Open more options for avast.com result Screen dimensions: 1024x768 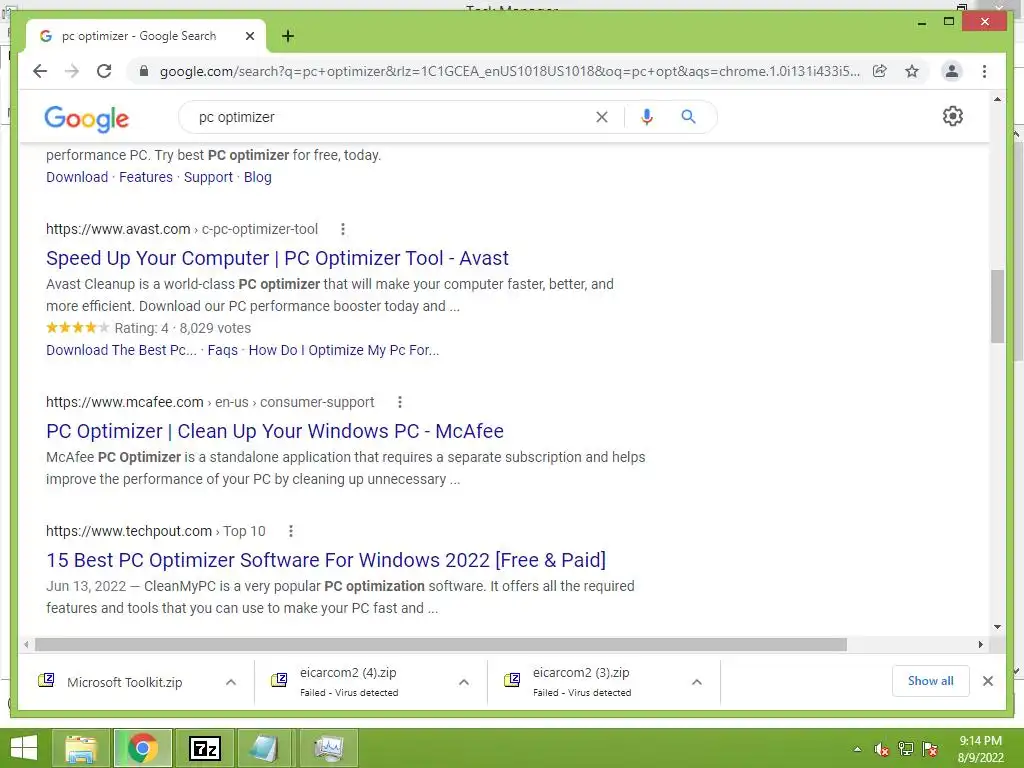click(x=343, y=229)
